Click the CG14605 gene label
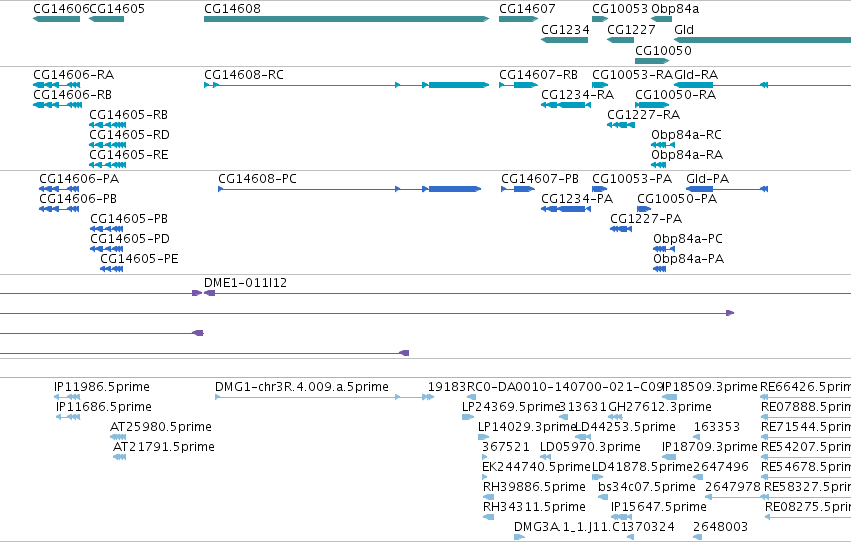This screenshot has width=851, height=542. [x=117, y=9]
